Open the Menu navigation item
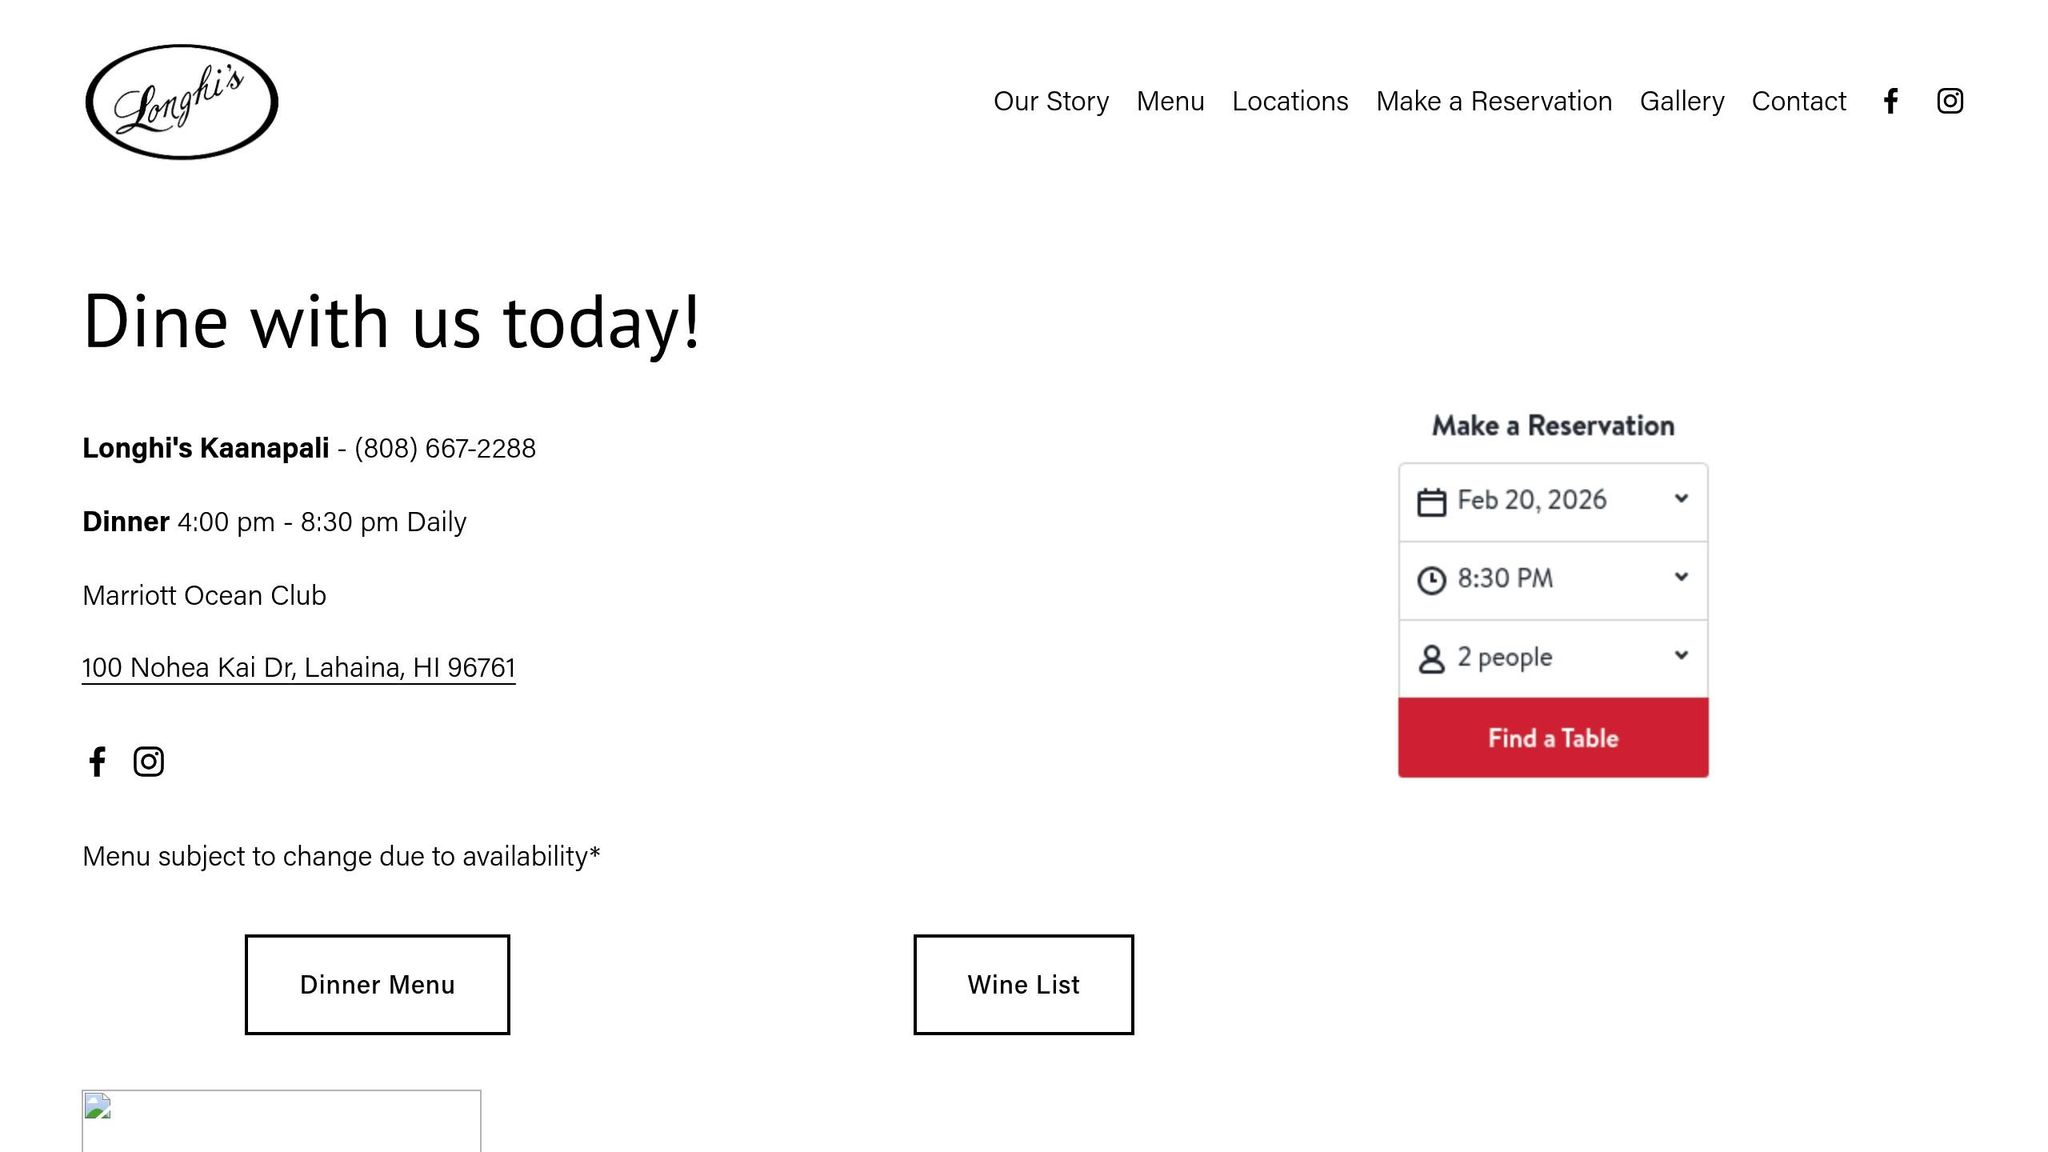The height and width of the screenshot is (1152, 2048). [x=1170, y=101]
